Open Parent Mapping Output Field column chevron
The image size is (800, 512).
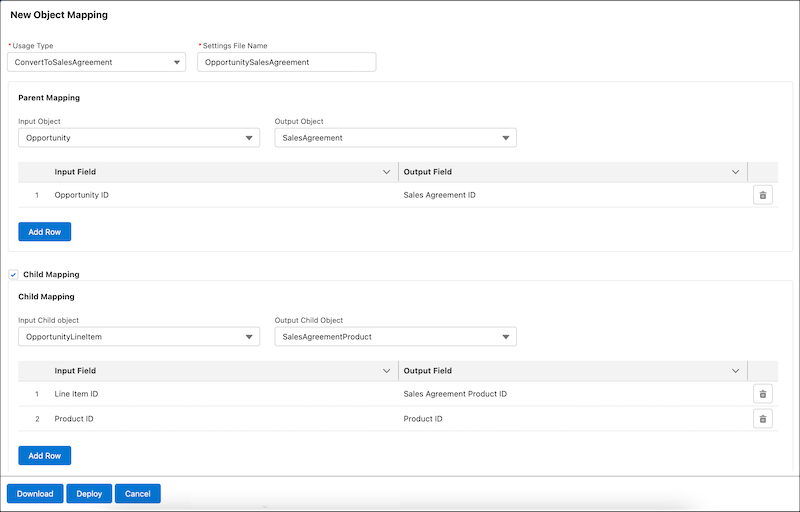(x=736, y=172)
